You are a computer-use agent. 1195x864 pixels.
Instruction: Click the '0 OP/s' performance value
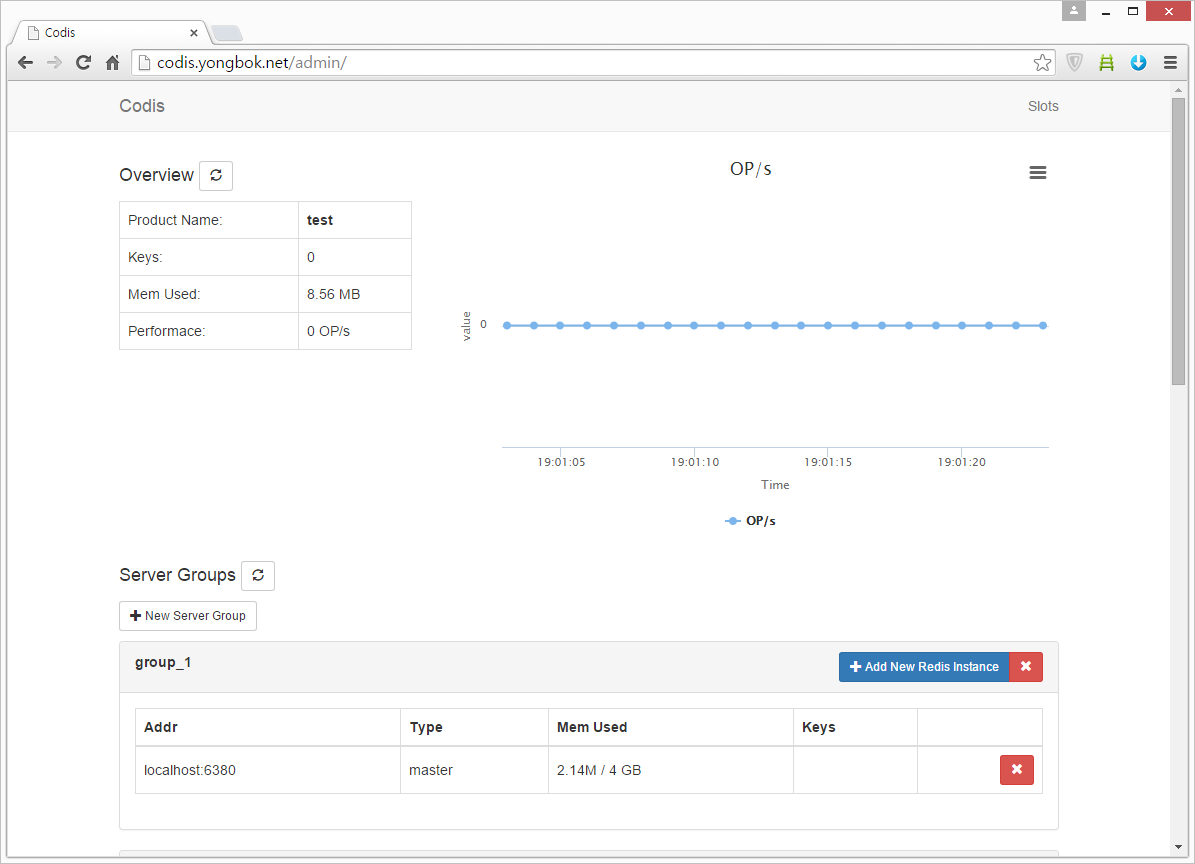pyautogui.click(x=328, y=331)
